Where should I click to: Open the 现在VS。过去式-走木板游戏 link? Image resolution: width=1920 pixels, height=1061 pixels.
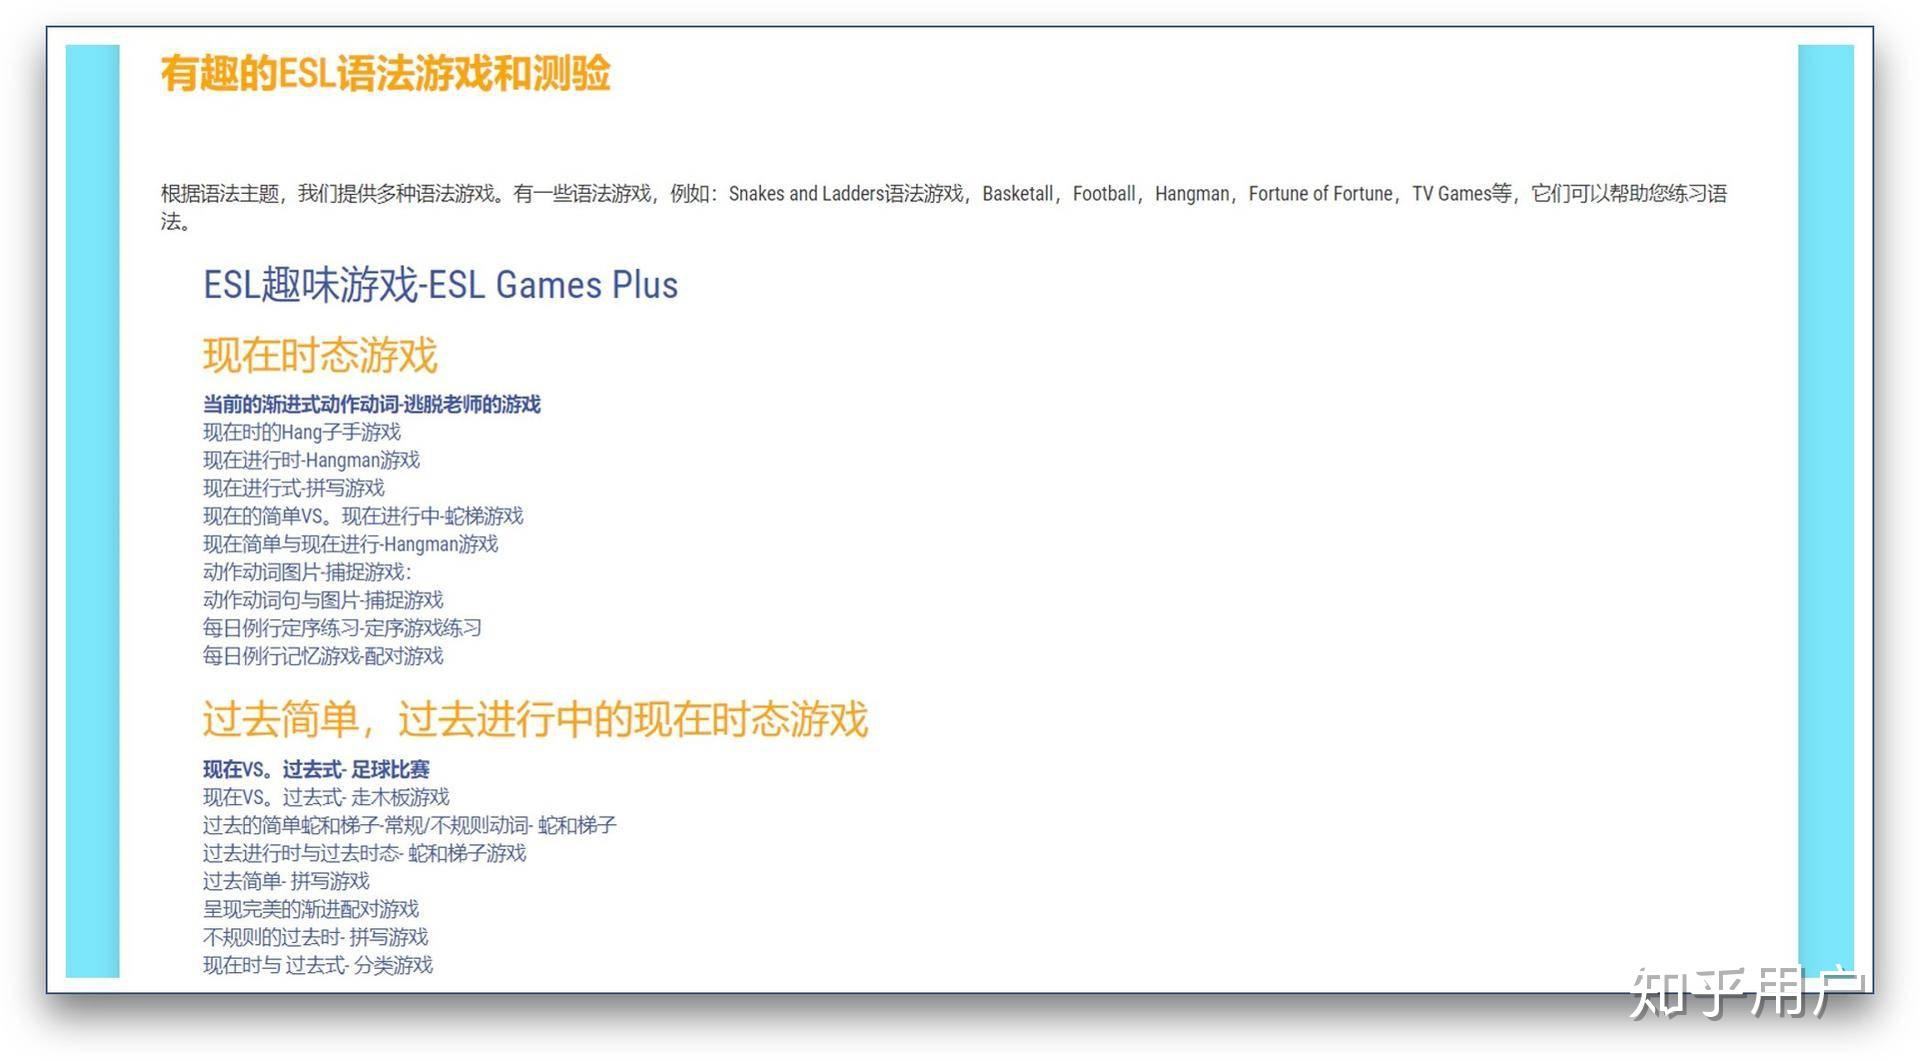click(x=326, y=797)
